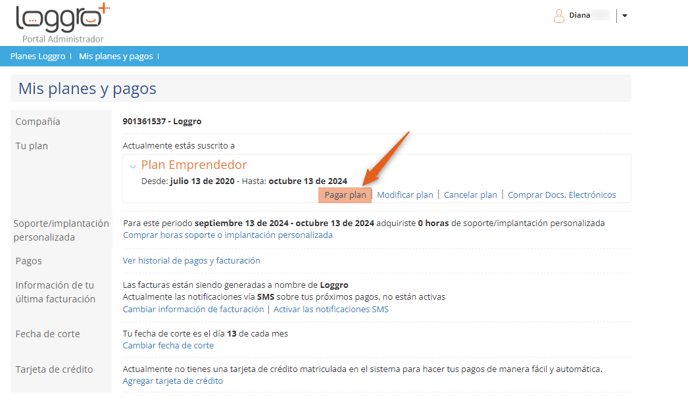Image resolution: width=688 pixels, height=399 pixels.
Task: Click the Pagar plan button
Action: [345, 195]
